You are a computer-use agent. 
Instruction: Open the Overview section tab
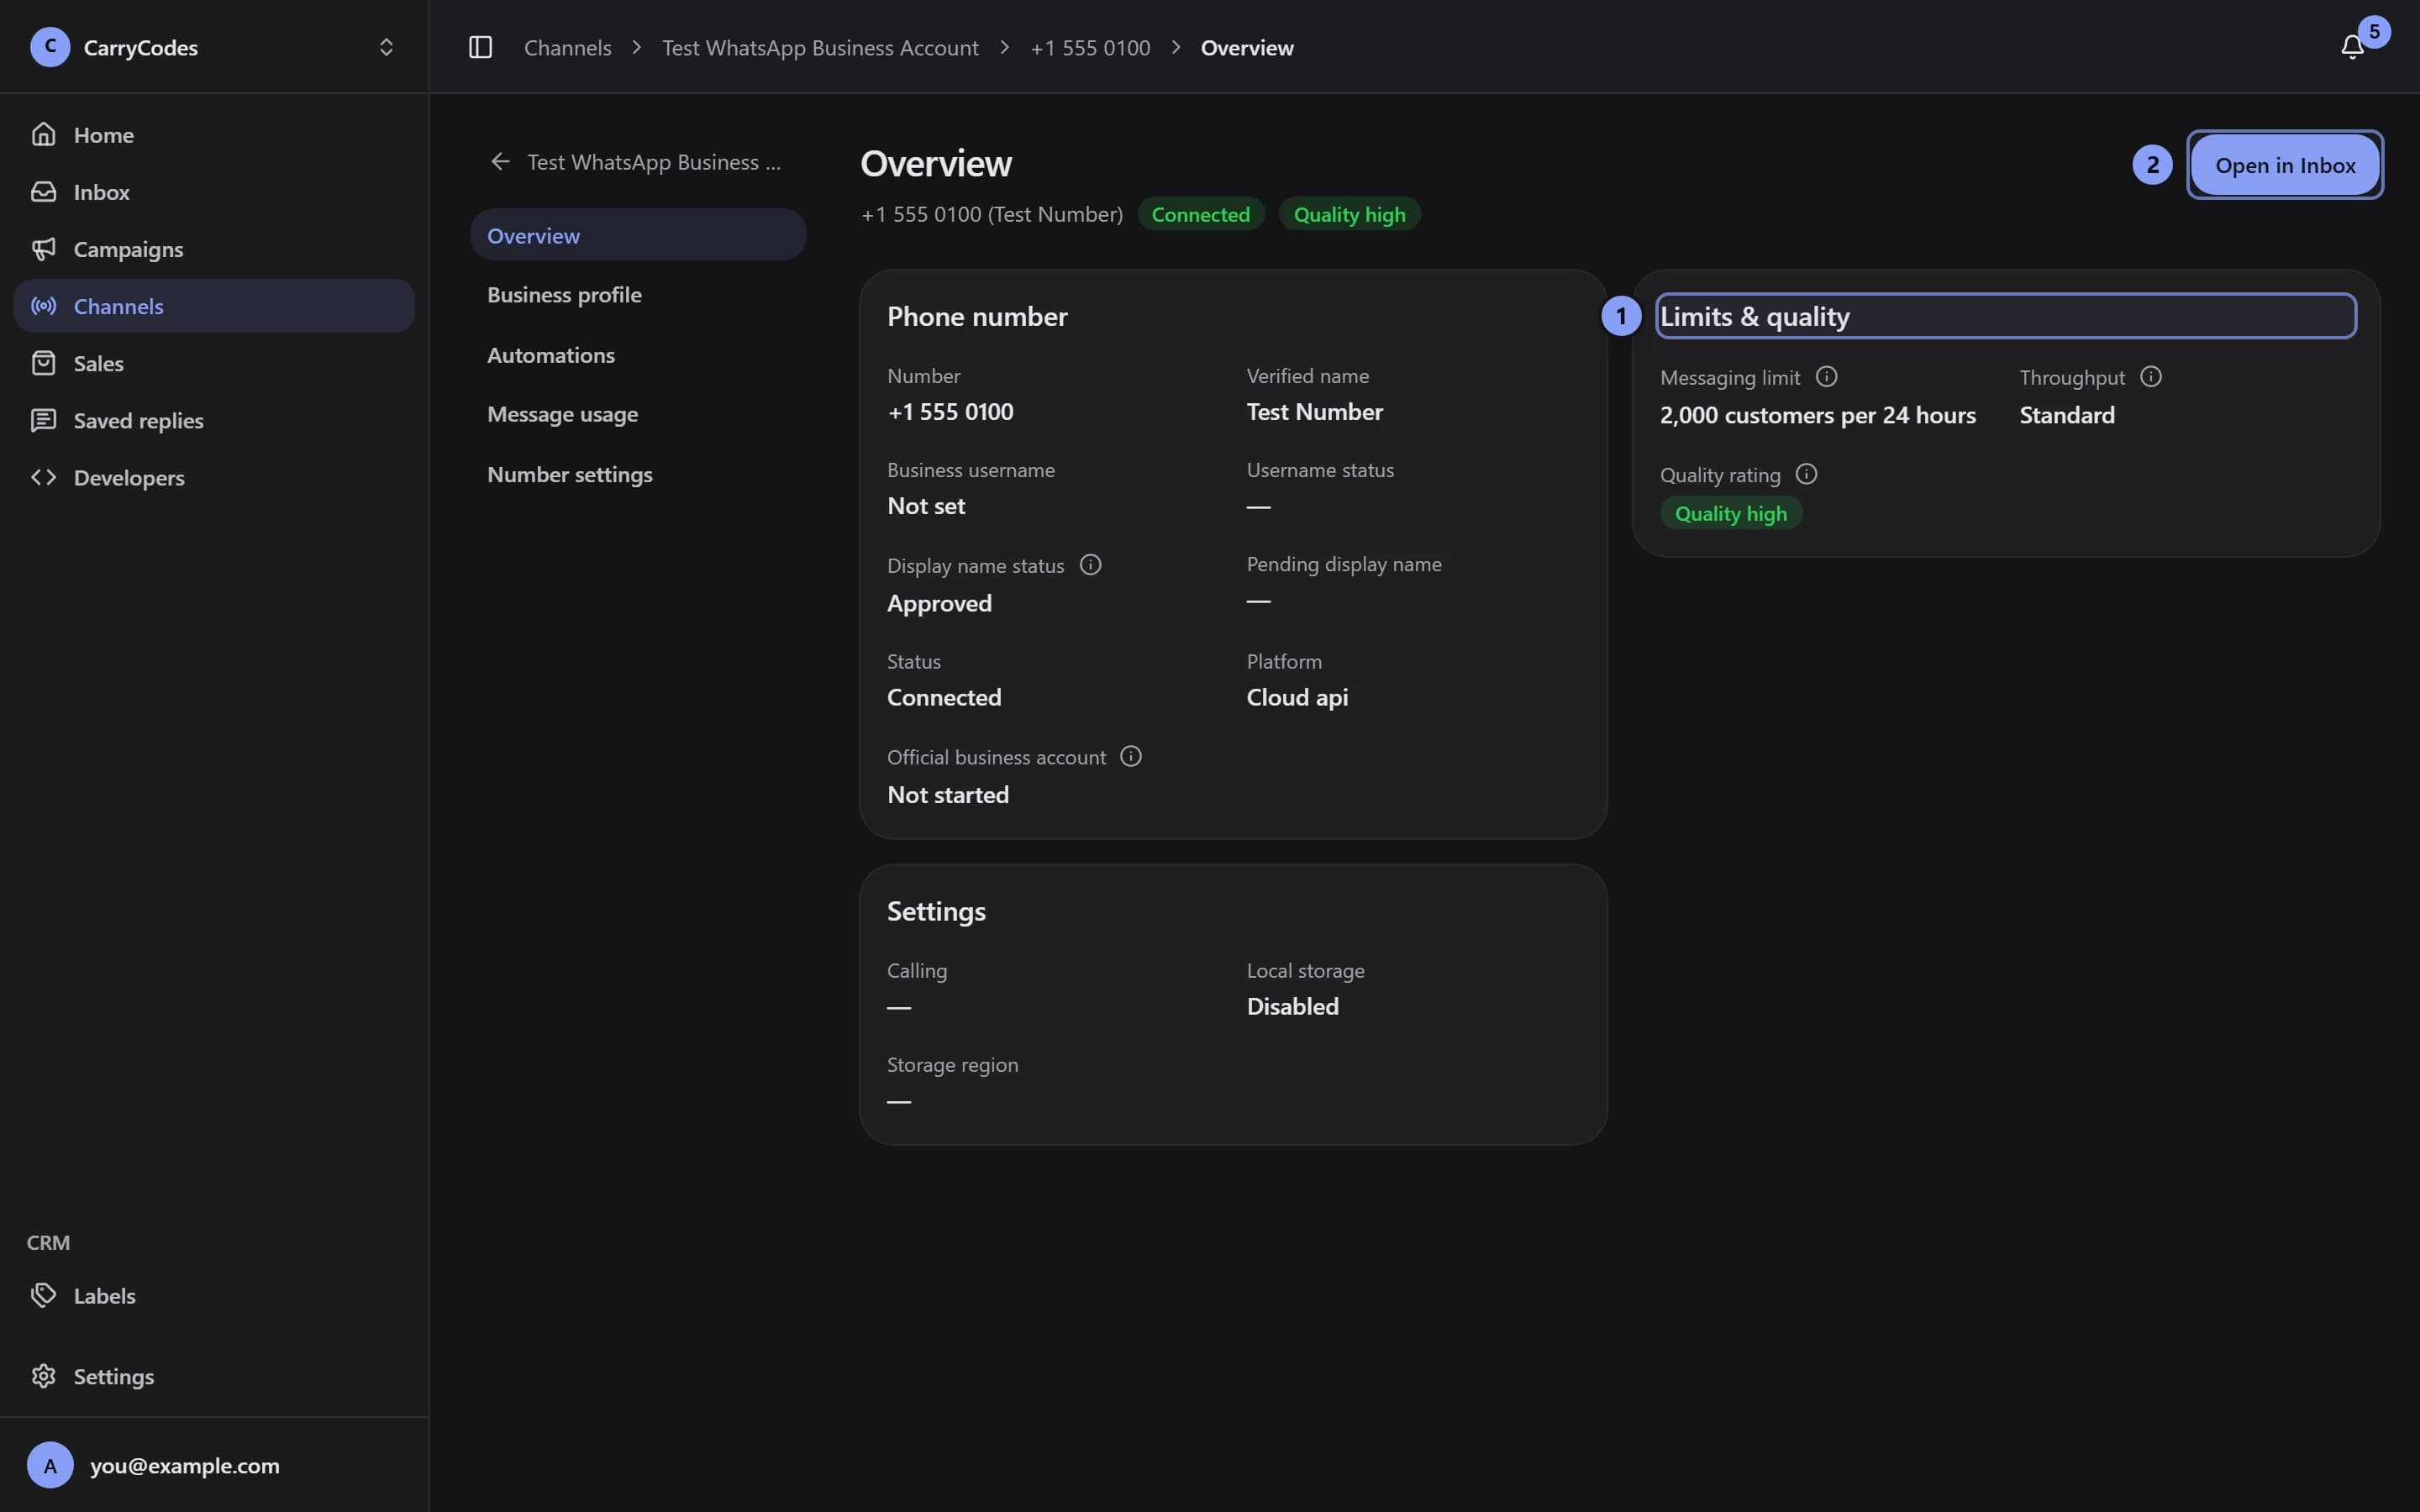point(638,235)
